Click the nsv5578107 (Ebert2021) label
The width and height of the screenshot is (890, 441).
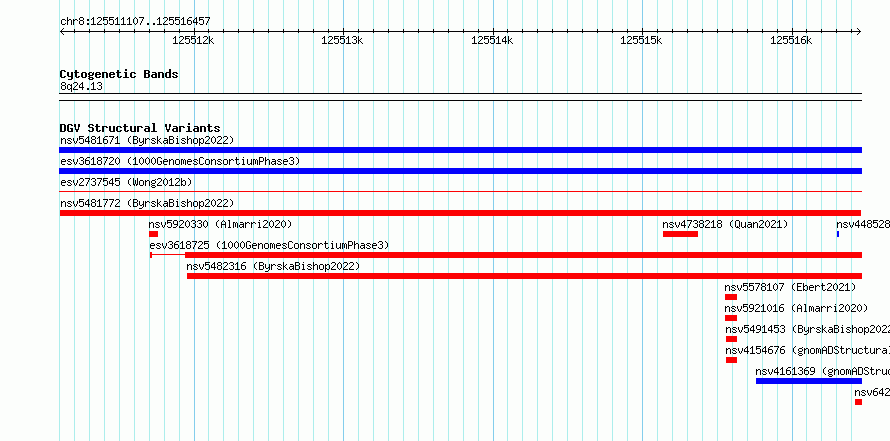click(790, 287)
